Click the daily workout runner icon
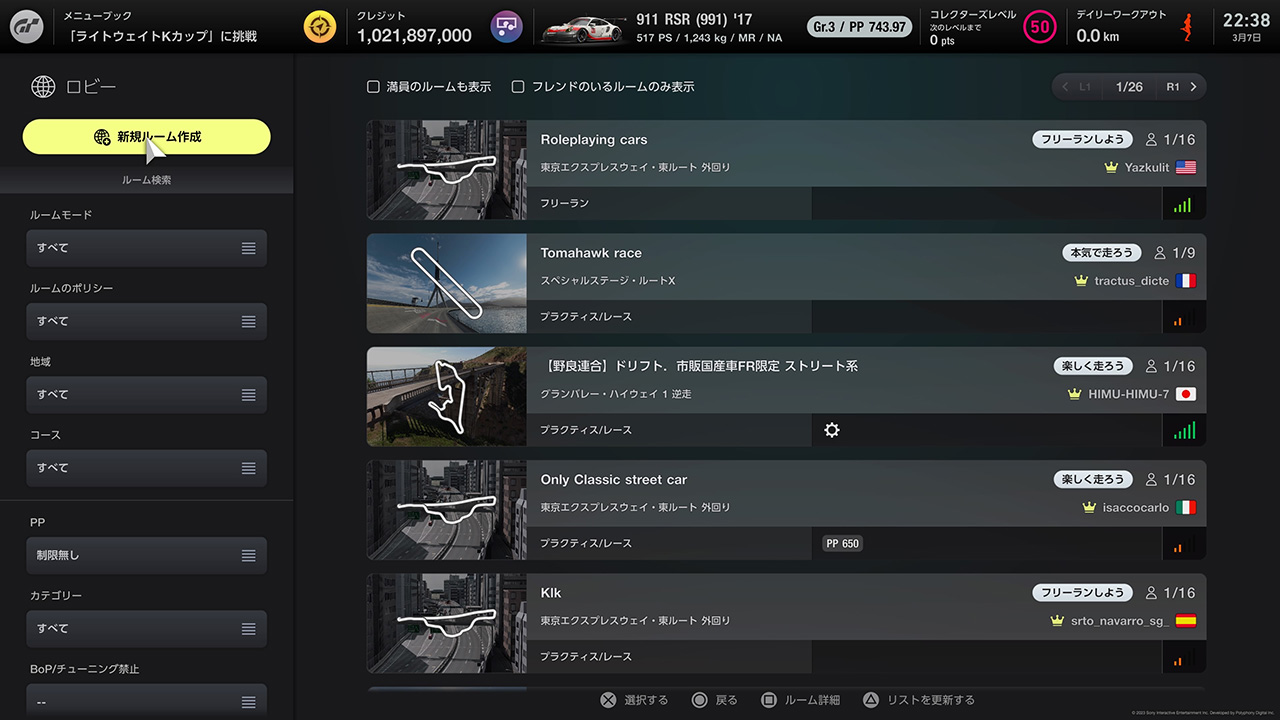The height and width of the screenshot is (720, 1280). coord(1189,27)
